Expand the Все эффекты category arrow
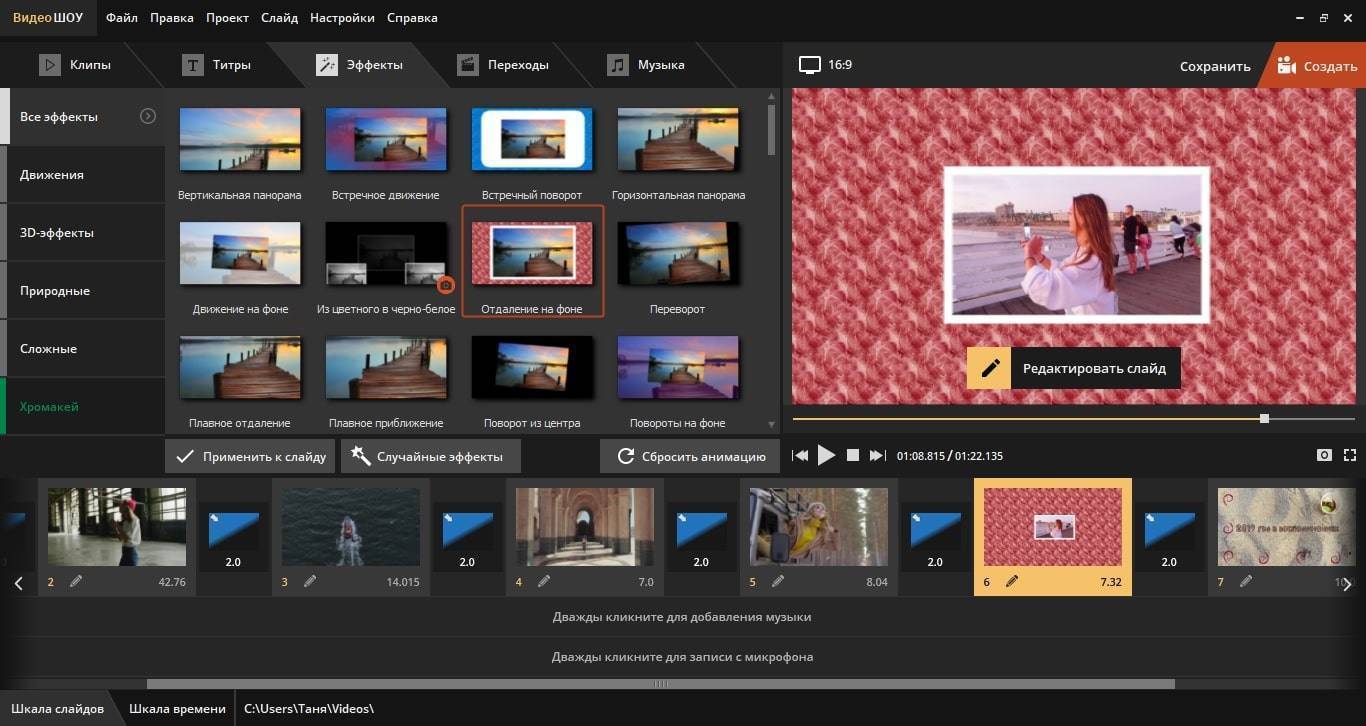 (x=148, y=116)
